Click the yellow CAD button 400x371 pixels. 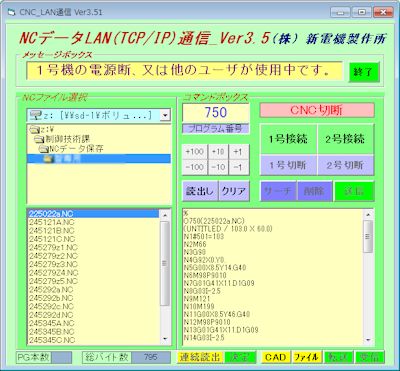[x=275, y=357]
